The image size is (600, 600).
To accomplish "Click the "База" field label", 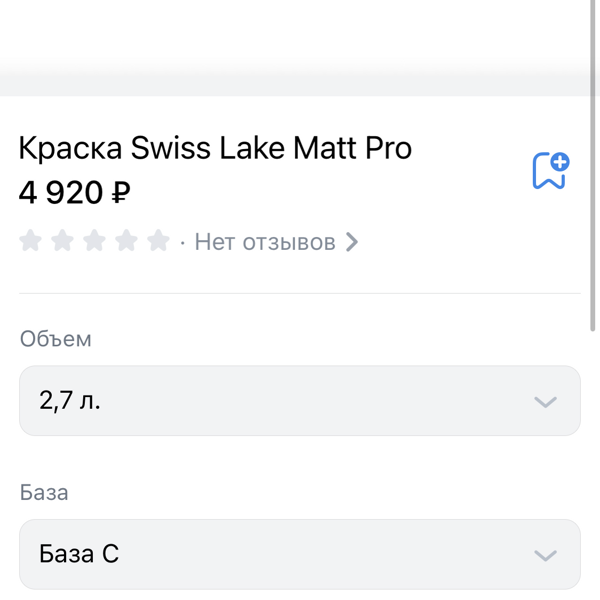I will click(x=44, y=493).
